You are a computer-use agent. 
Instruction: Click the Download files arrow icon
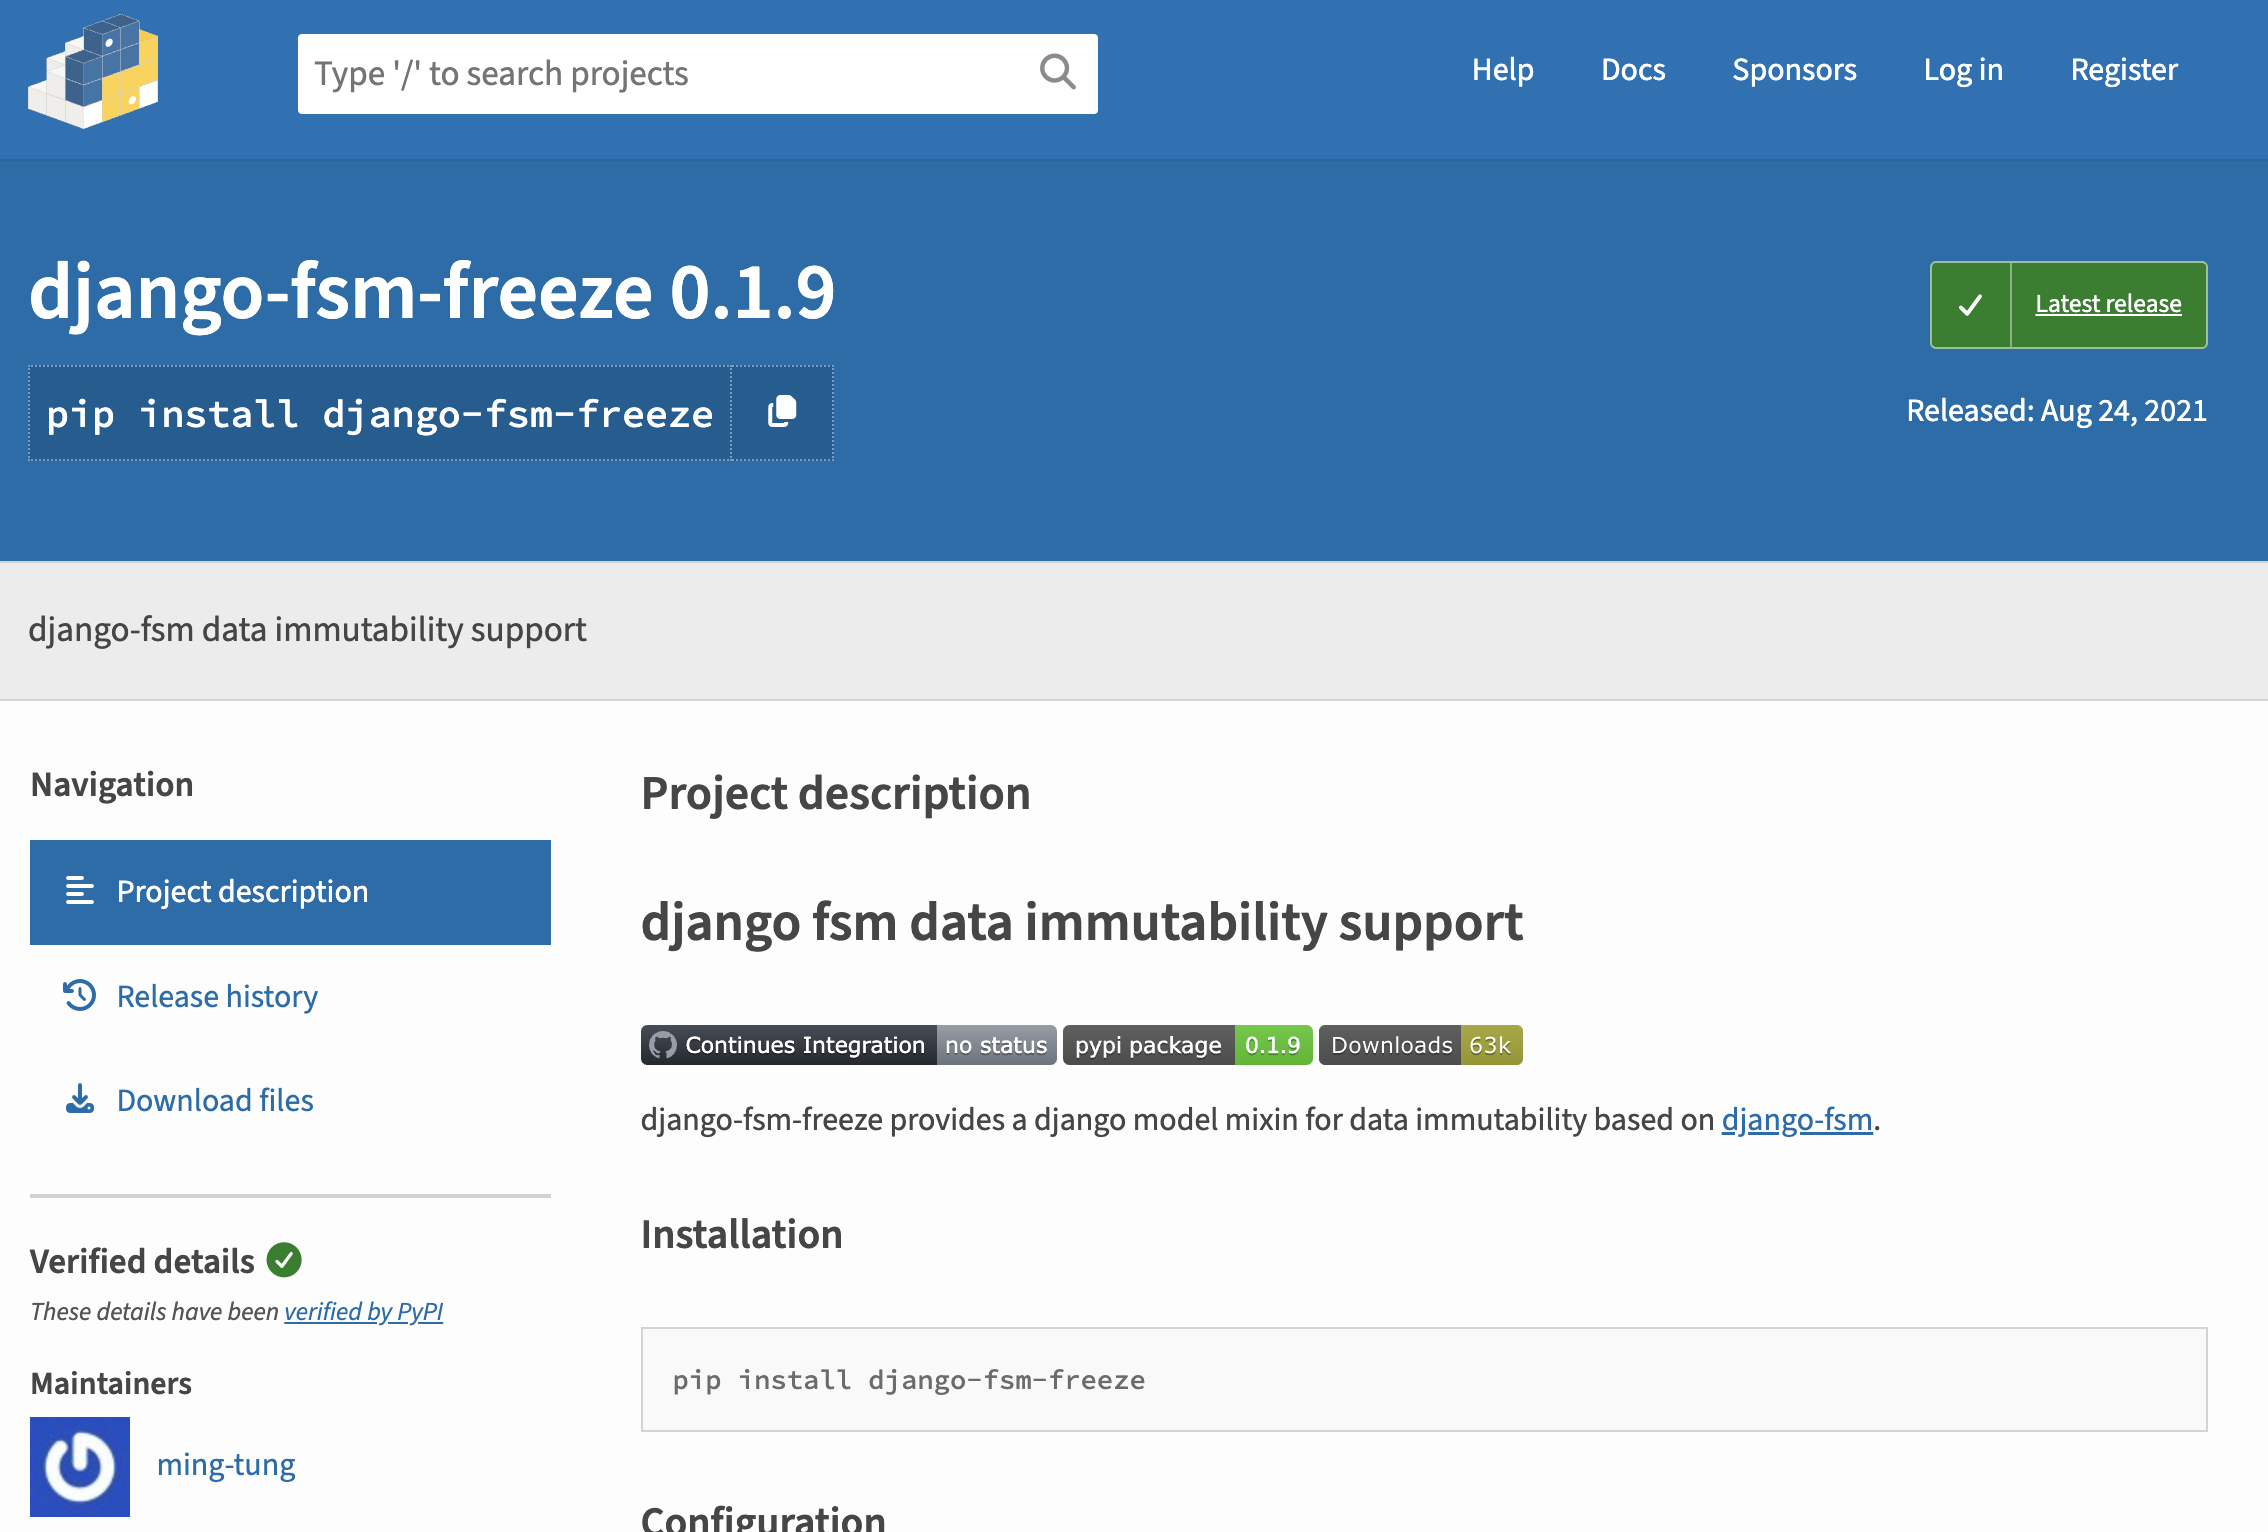point(80,1099)
